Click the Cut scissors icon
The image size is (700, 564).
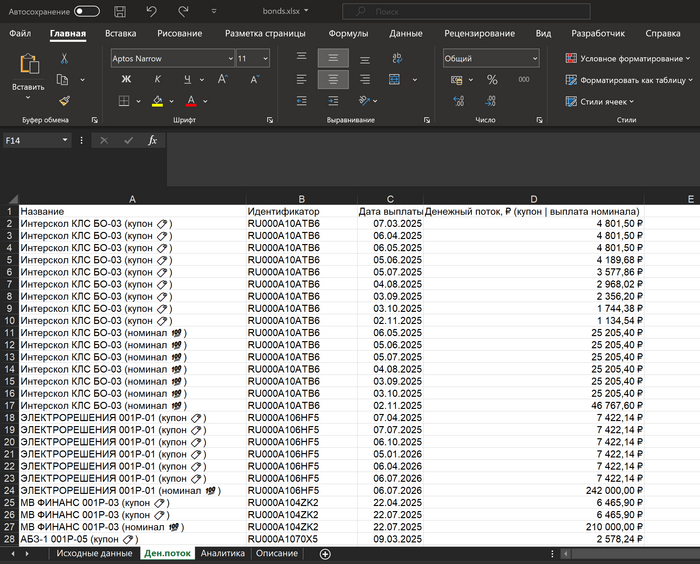tap(64, 59)
